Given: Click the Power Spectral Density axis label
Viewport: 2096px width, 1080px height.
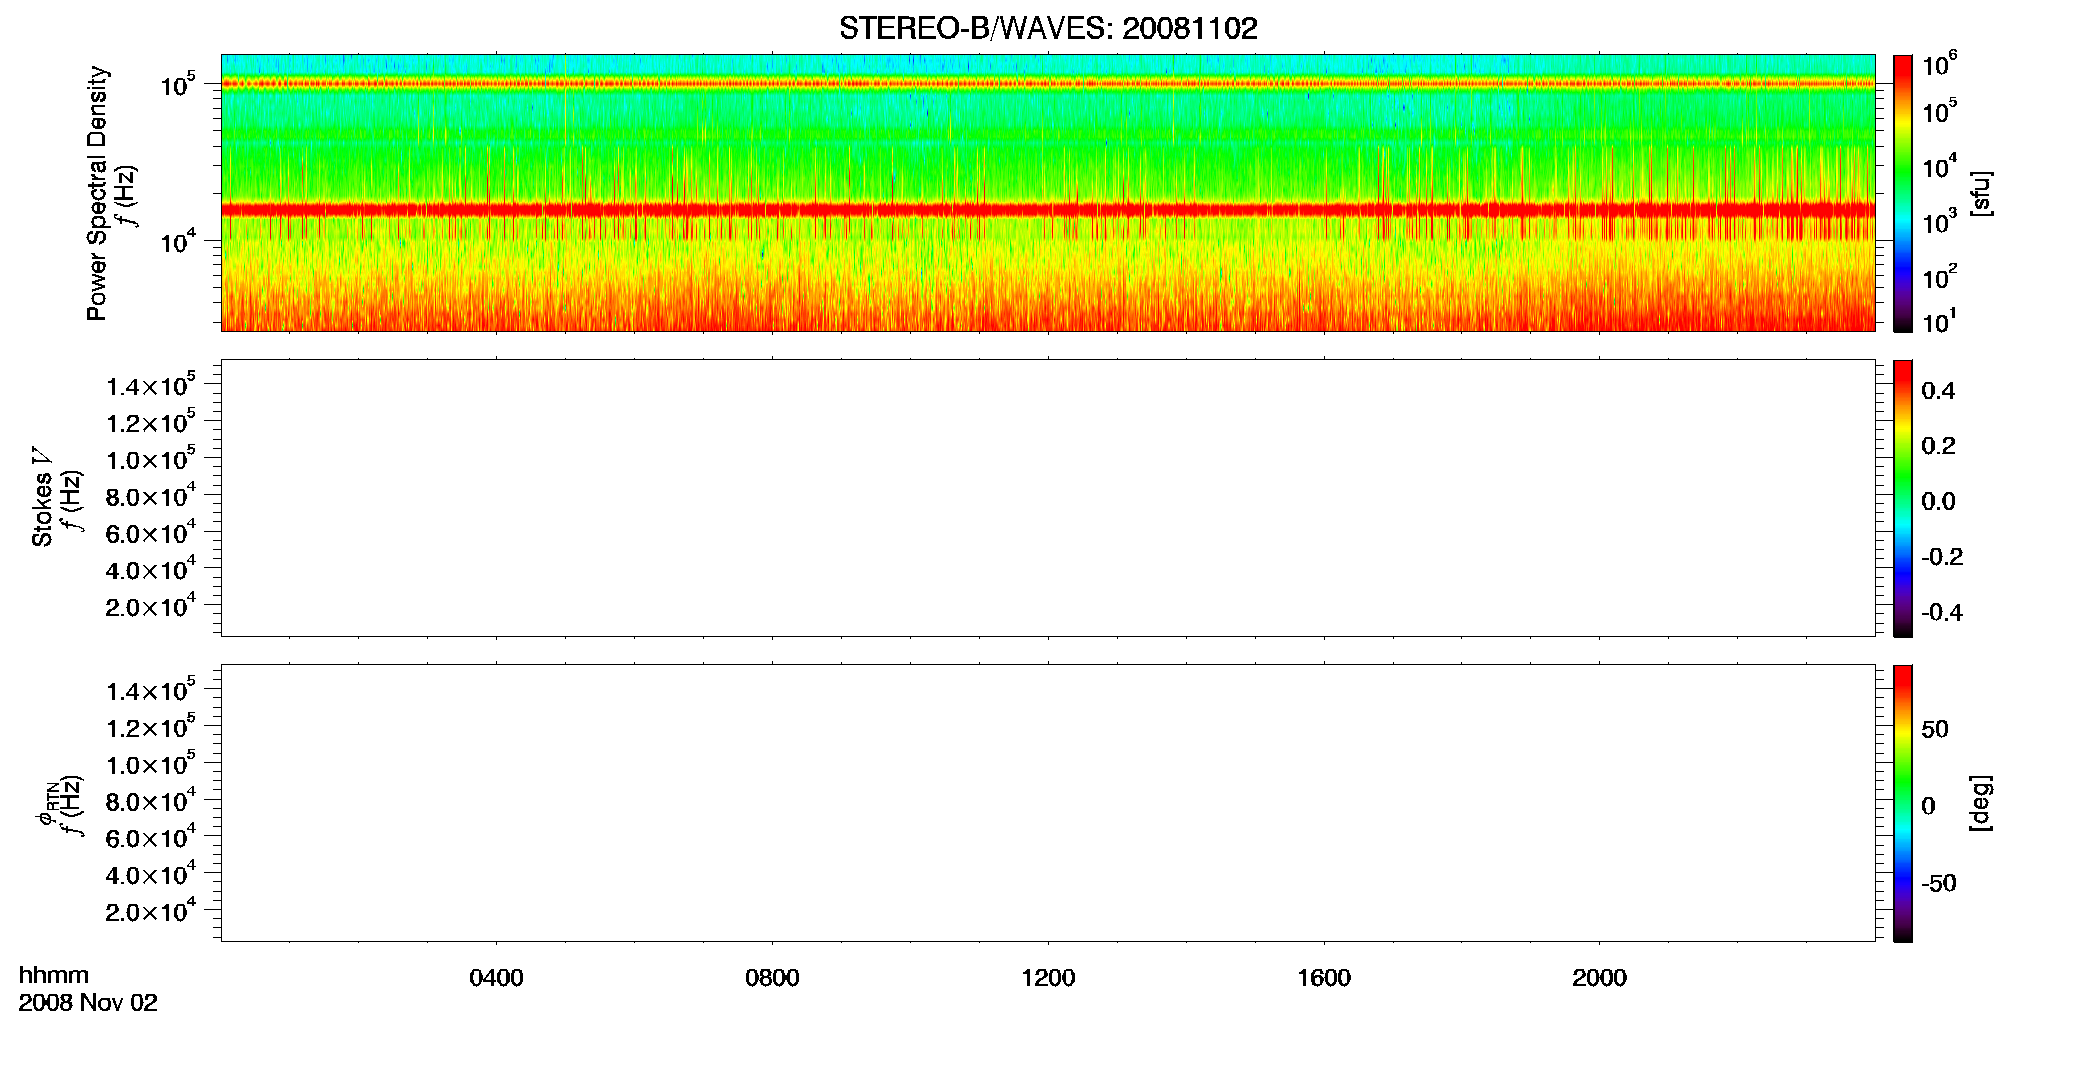Looking at the screenshot, I should [97, 193].
